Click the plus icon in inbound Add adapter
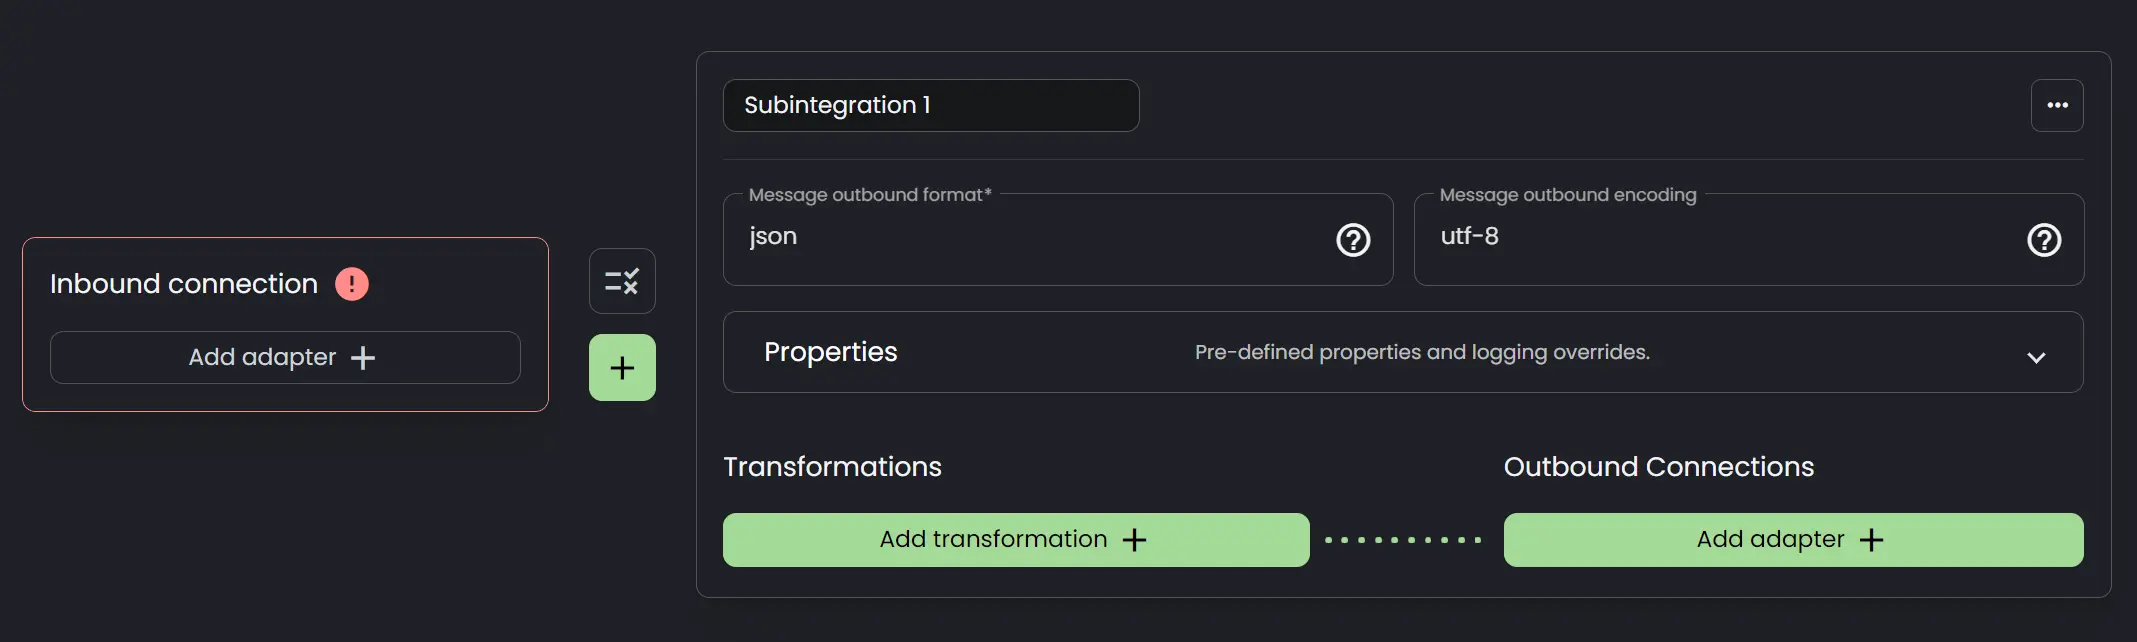 (363, 358)
